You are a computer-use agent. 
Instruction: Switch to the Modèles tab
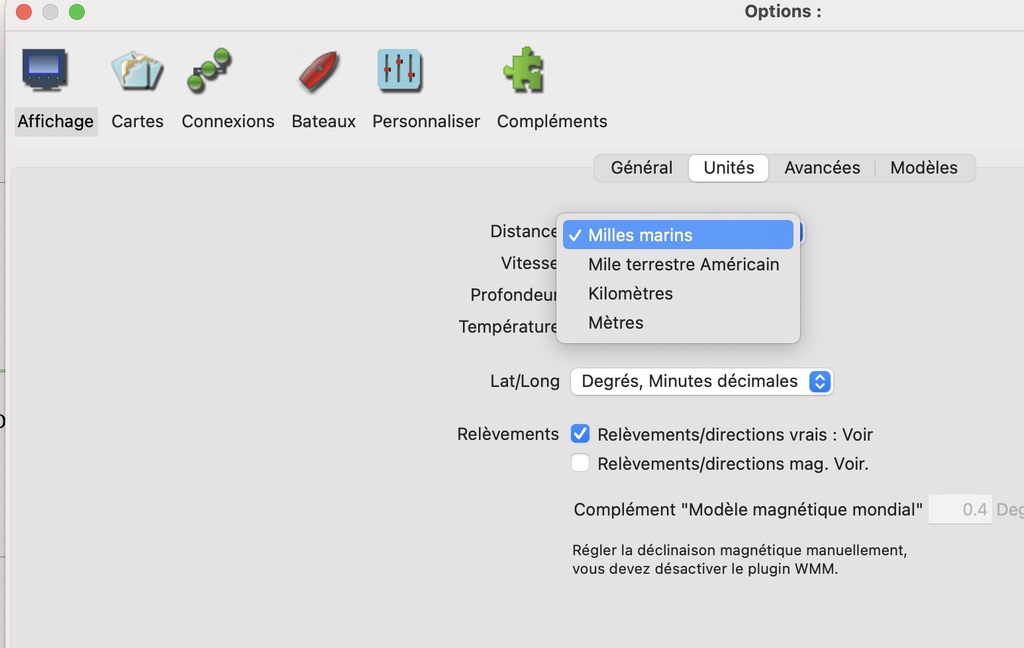tap(923, 168)
